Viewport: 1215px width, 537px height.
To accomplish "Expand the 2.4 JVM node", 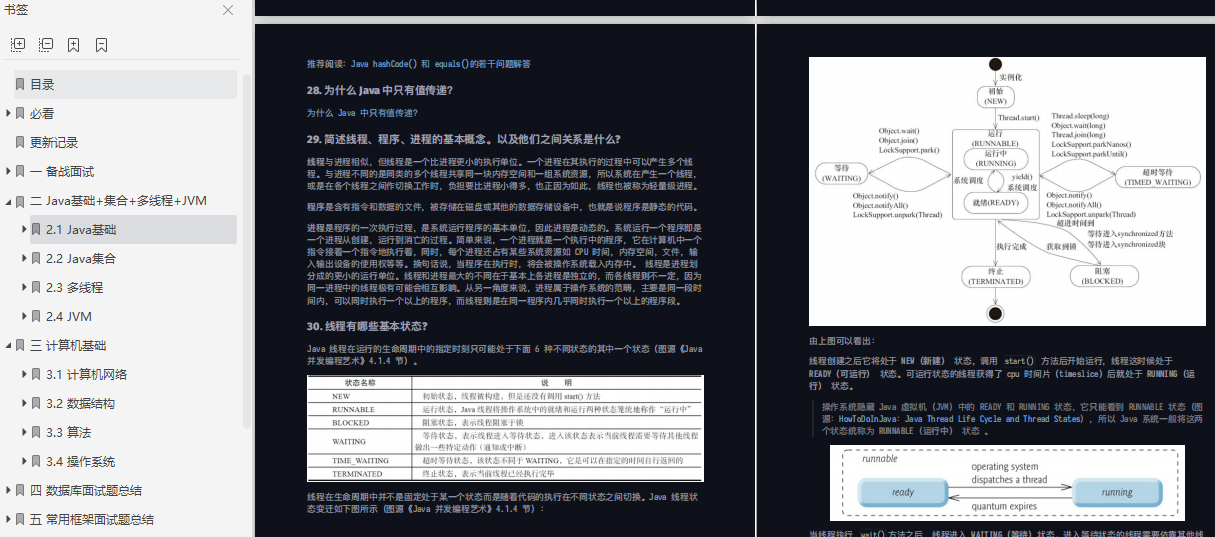I will coord(25,317).
